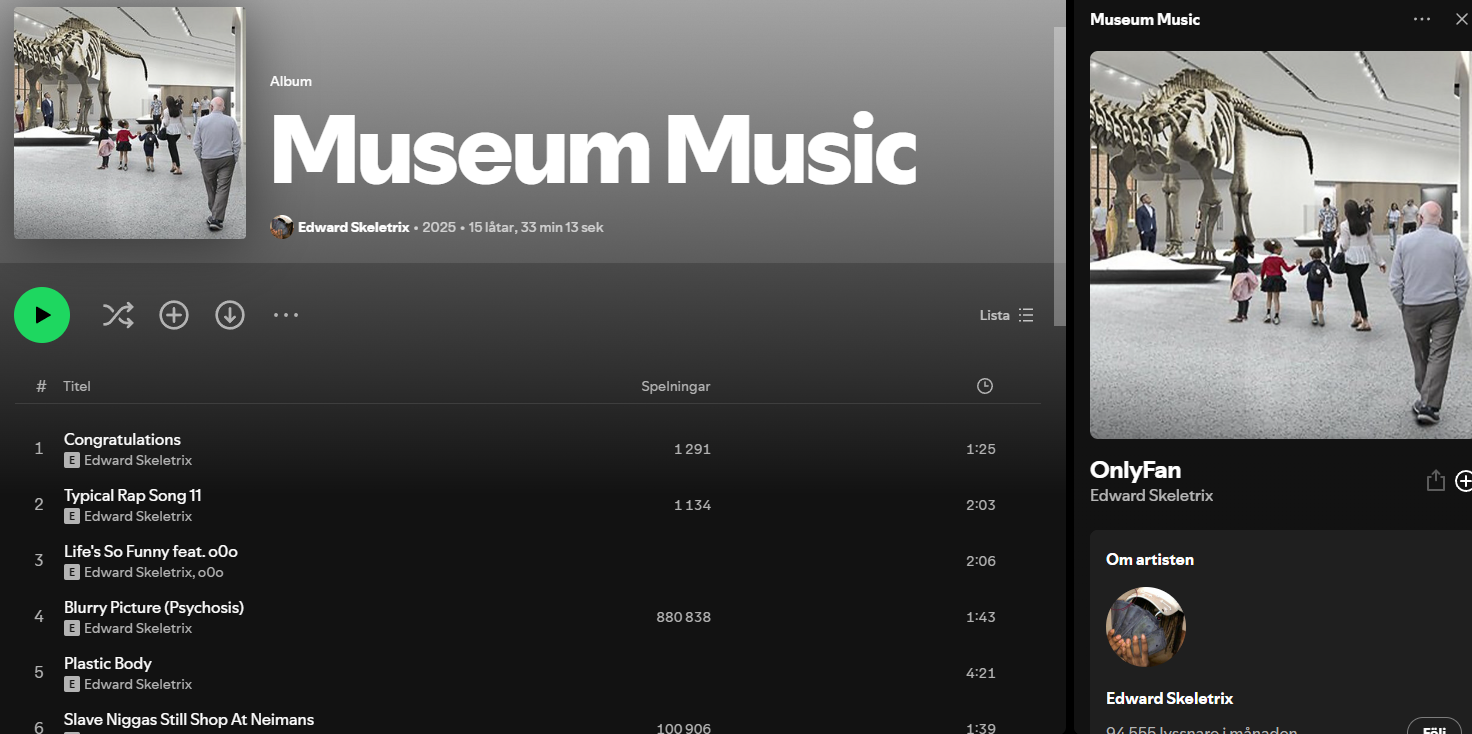The width and height of the screenshot is (1472, 734).
Task: Share the OnlyFan track with the share icon
Action: click(1436, 481)
